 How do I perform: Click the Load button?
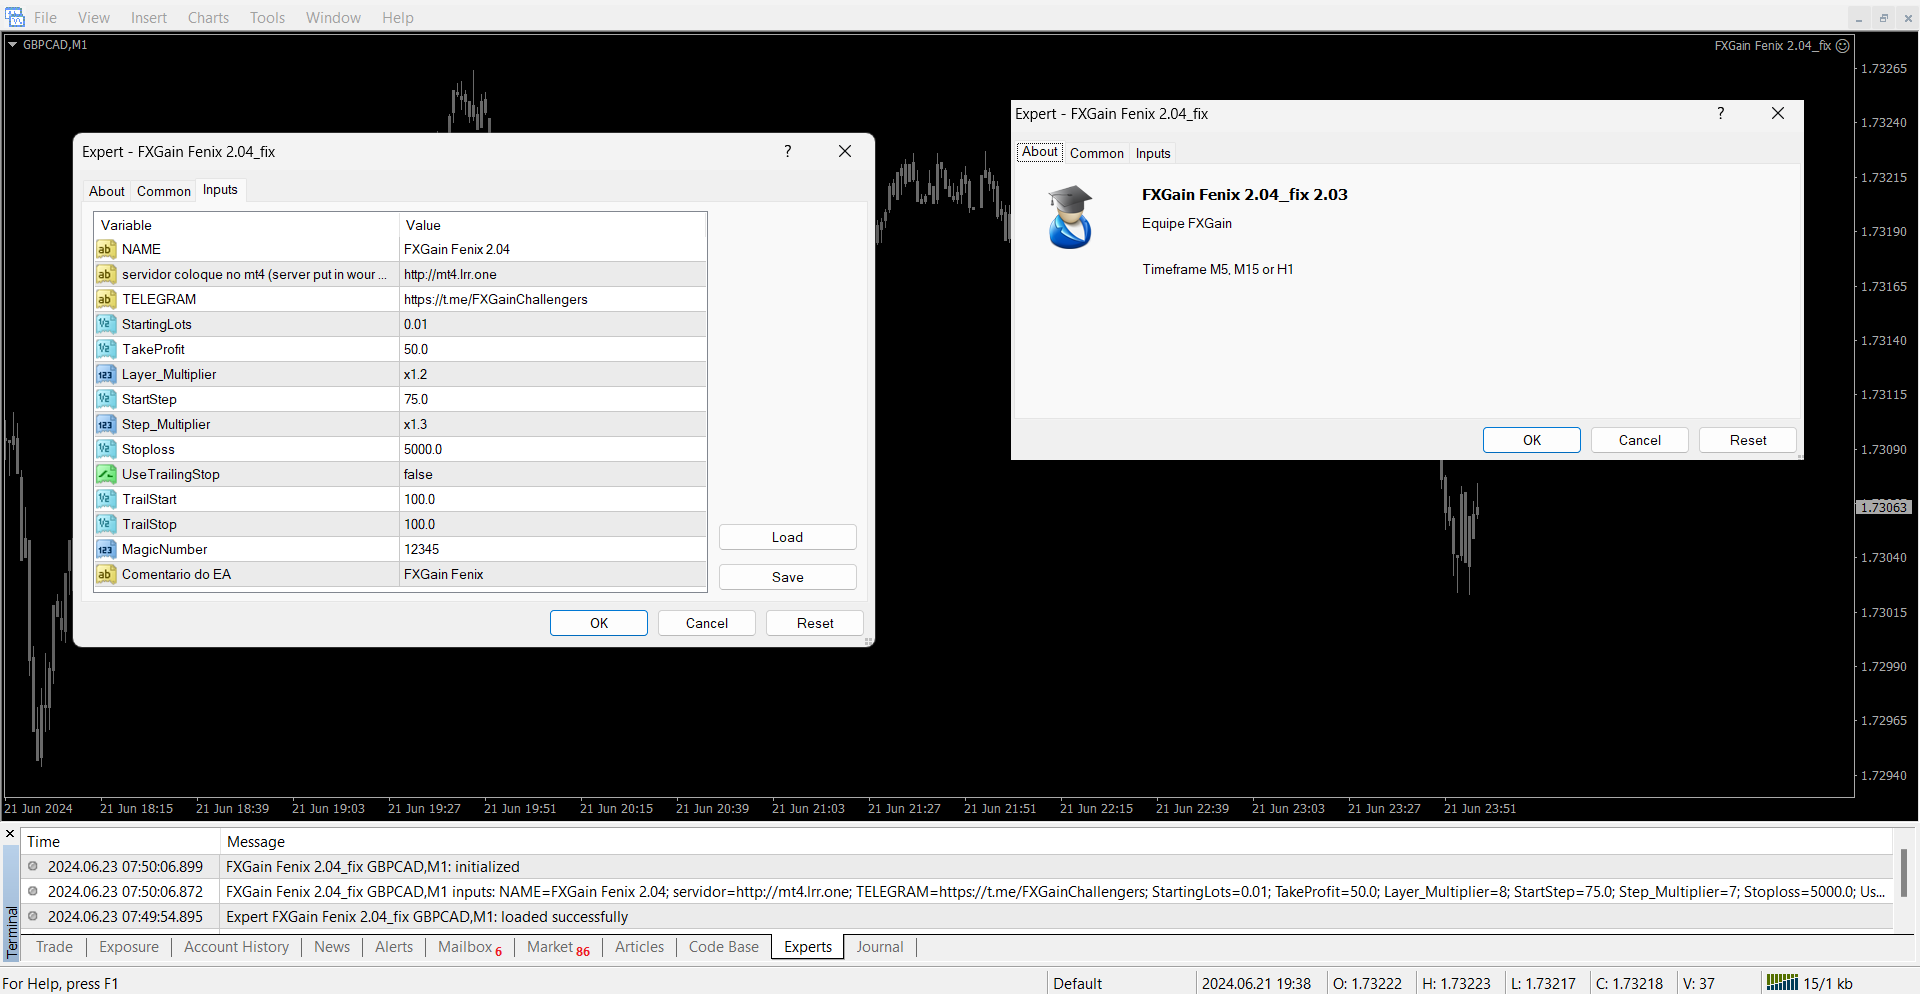tap(787, 537)
